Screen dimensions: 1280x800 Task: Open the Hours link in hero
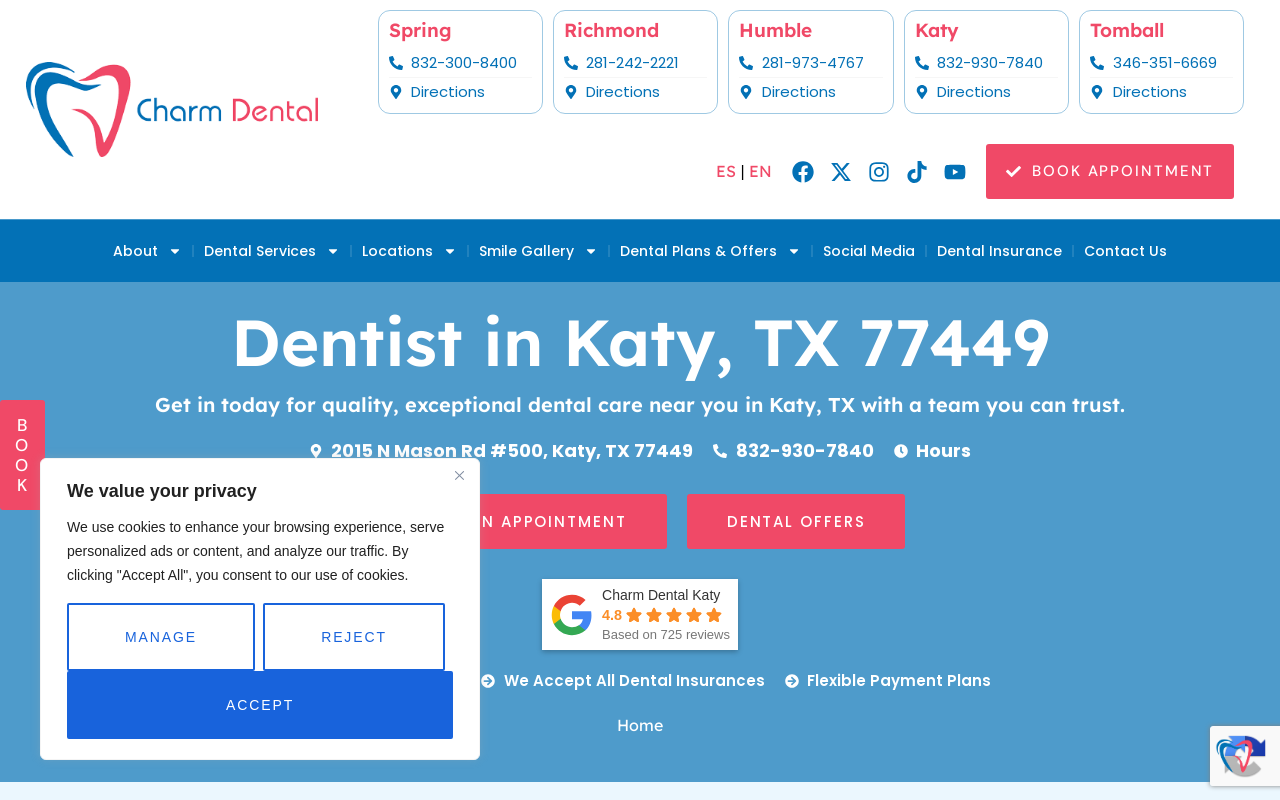[x=943, y=451]
